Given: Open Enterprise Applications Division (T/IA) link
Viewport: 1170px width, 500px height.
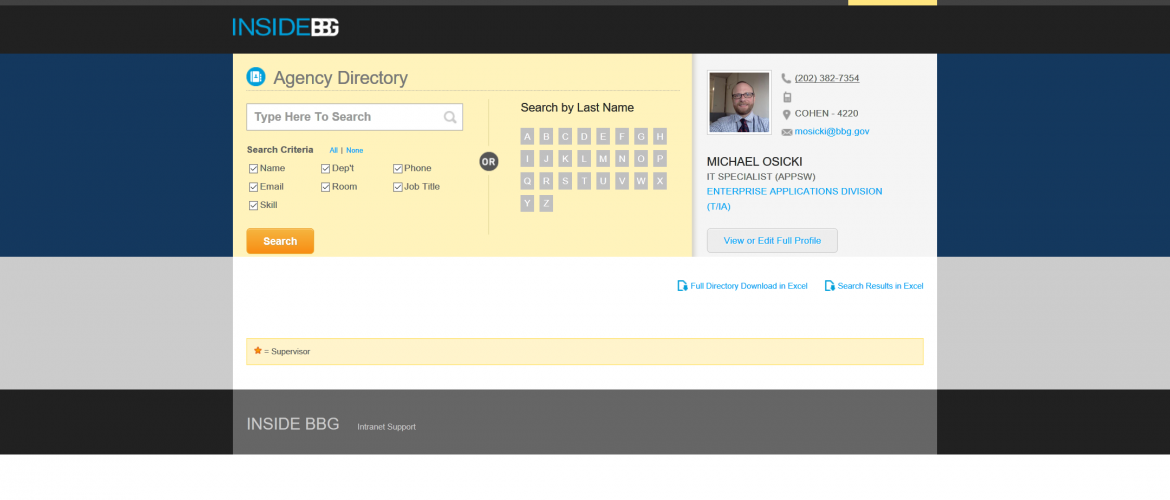Looking at the screenshot, I should tap(794, 199).
